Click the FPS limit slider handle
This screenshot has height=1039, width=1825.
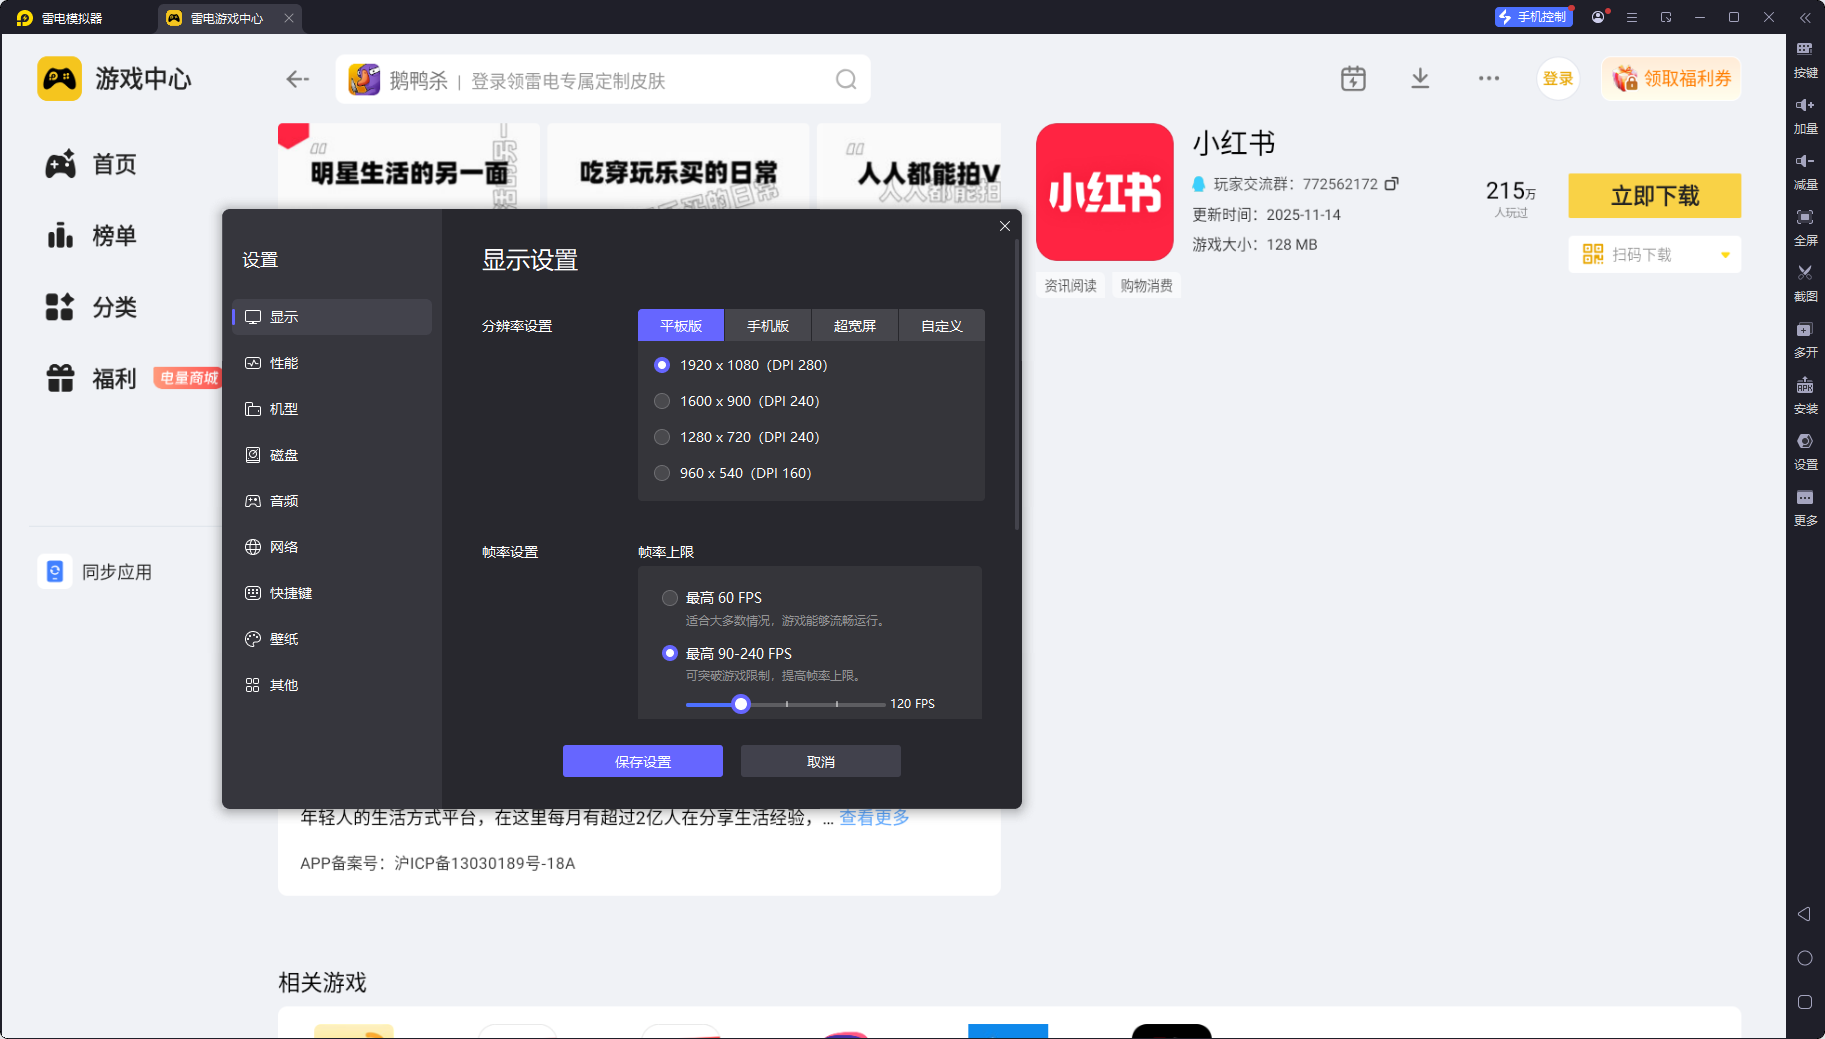[x=741, y=704]
